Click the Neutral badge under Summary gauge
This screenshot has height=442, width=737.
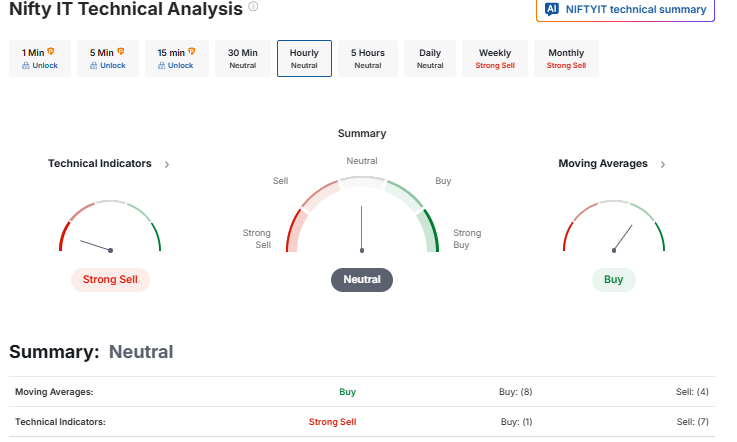tap(362, 280)
